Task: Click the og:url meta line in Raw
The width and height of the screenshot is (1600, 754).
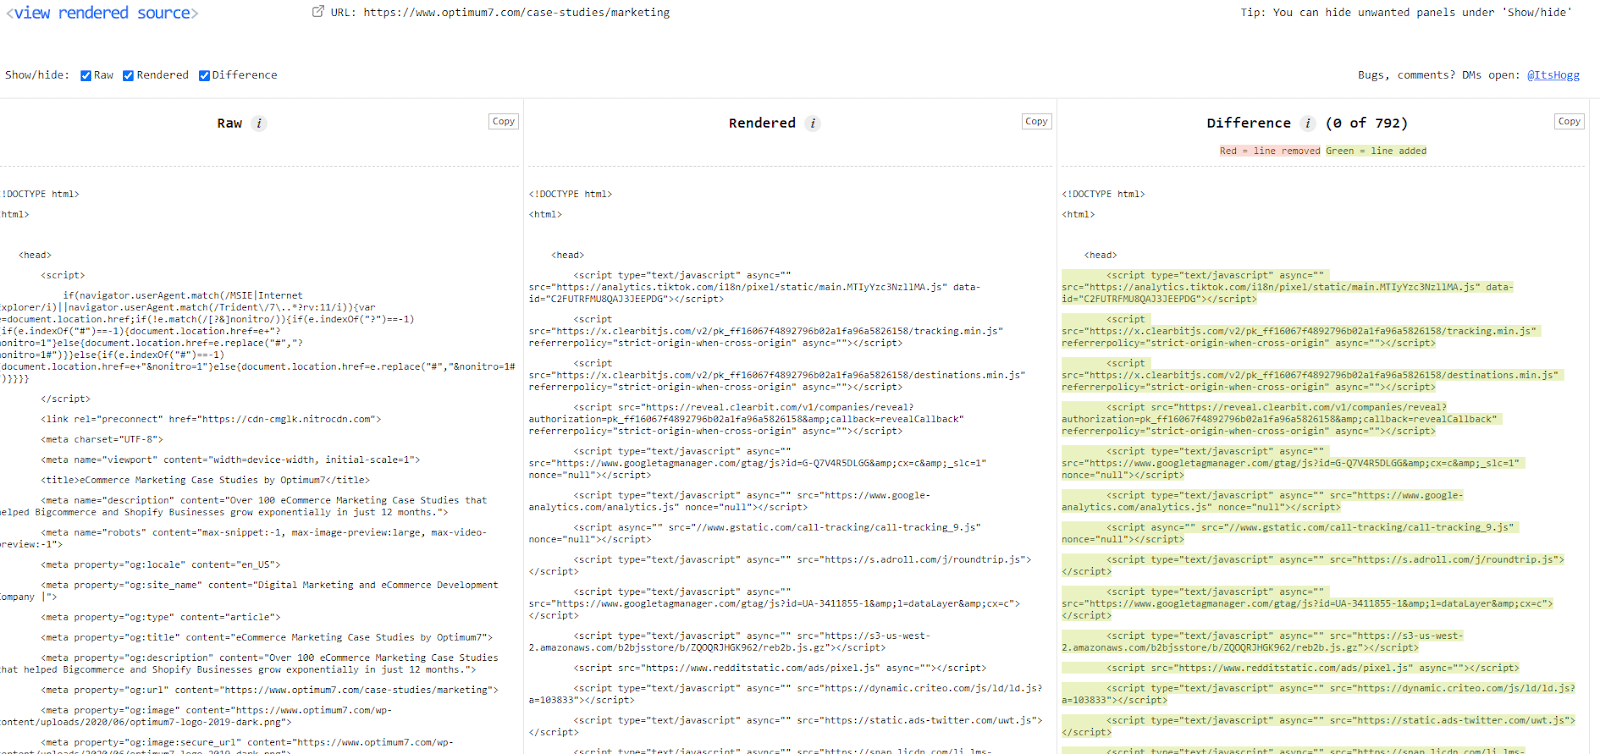Action: (269, 690)
